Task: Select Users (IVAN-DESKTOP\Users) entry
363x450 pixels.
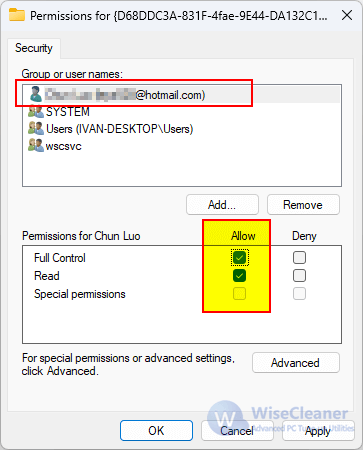Action: pyautogui.click(x=120, y=129)
